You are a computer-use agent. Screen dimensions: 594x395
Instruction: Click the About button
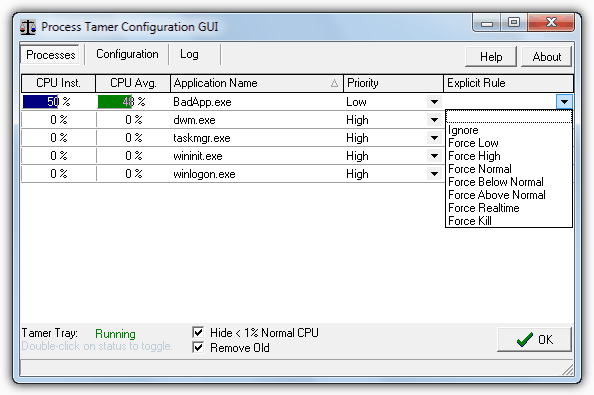pos(546,57)
